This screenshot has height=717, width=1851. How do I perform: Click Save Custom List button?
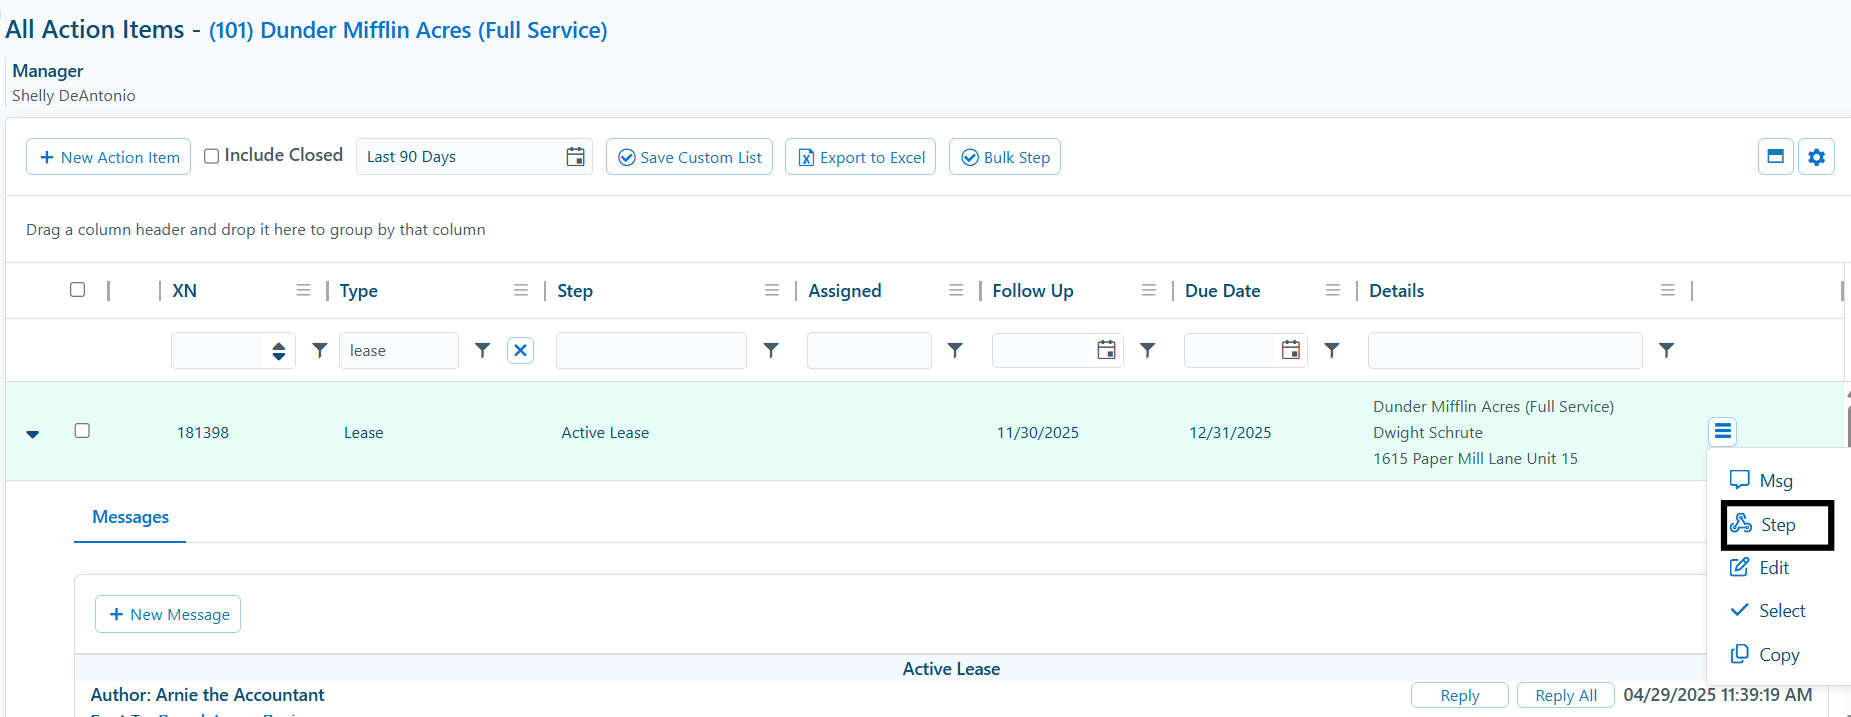(689, 157)
